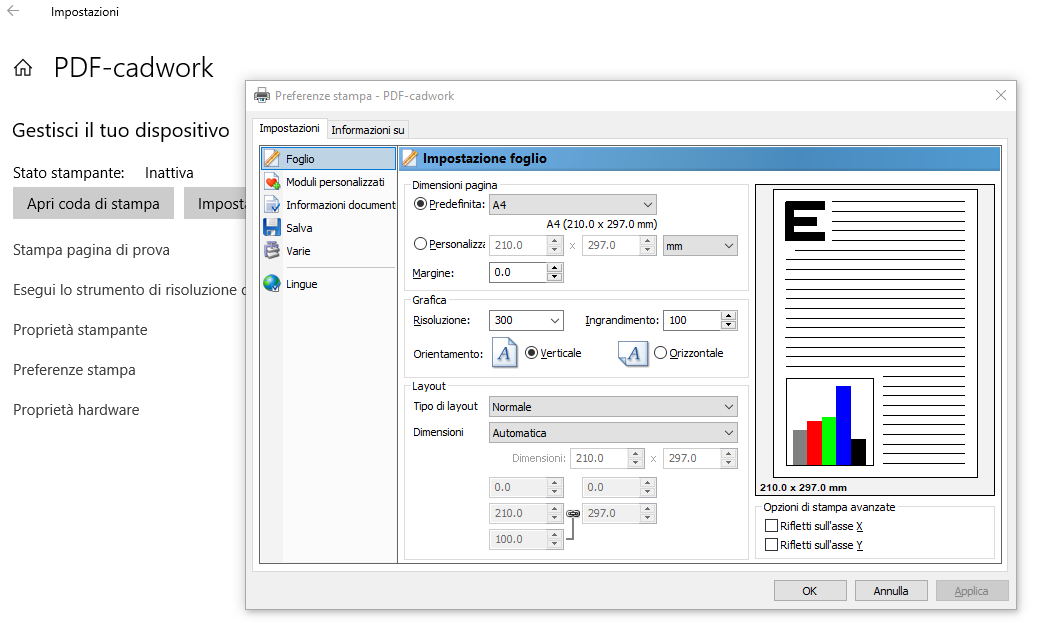Click the landscape orientation page icon
Viewport: 1043px width, 638px height.
[633, 353]
